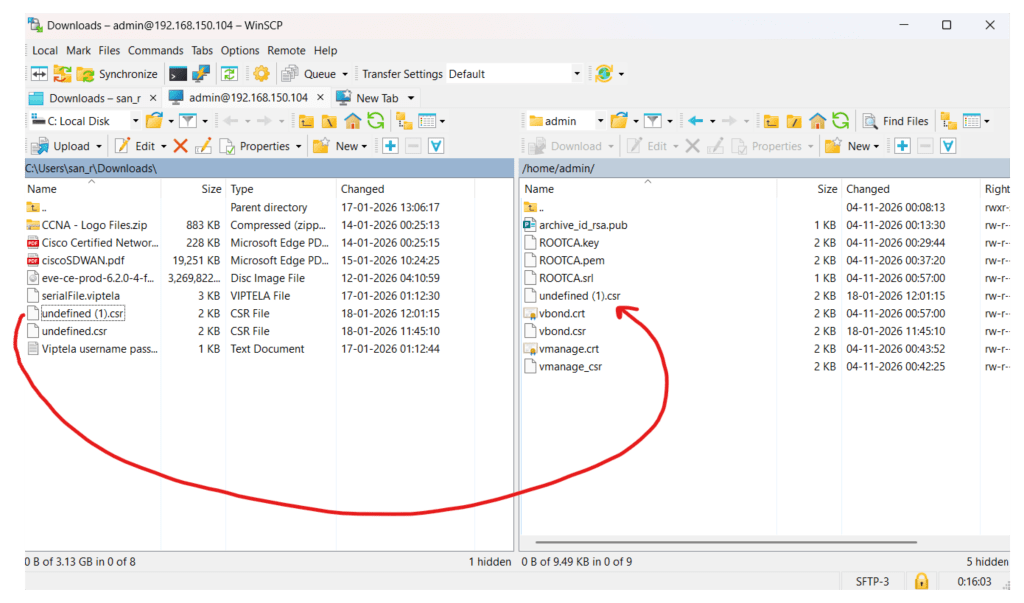Go to remote home directory icon
The height and width of the screenshot is (603, 1024).
click(x=818, y=121)
